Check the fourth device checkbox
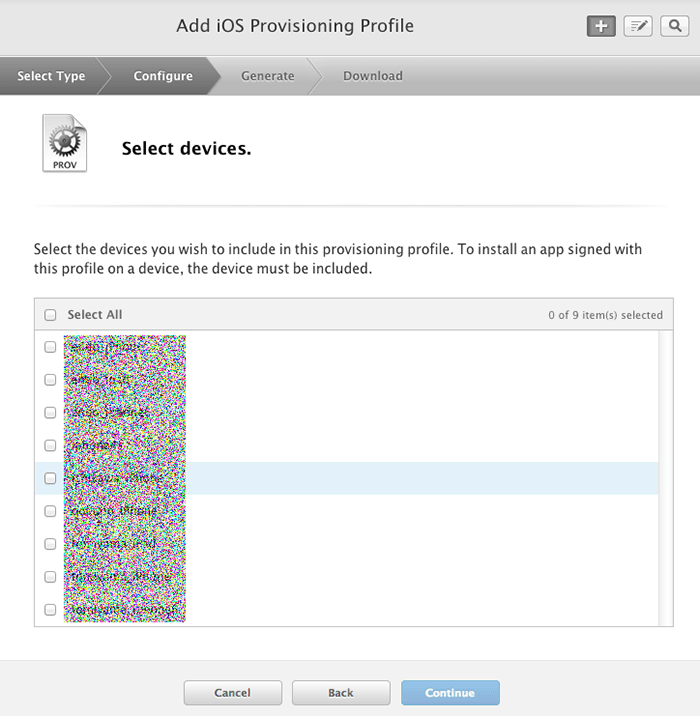This screenshot has width=700, height=716. (51, 445)
